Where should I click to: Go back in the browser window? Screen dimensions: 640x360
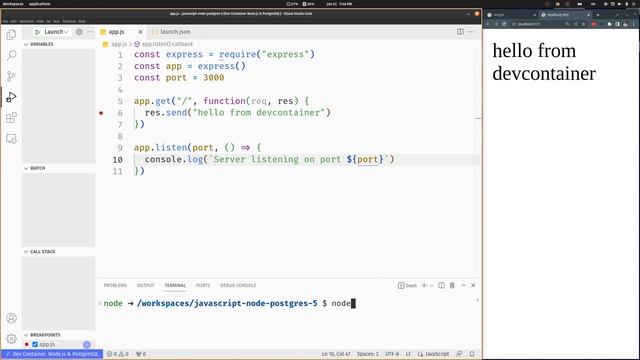click(488, 24)
